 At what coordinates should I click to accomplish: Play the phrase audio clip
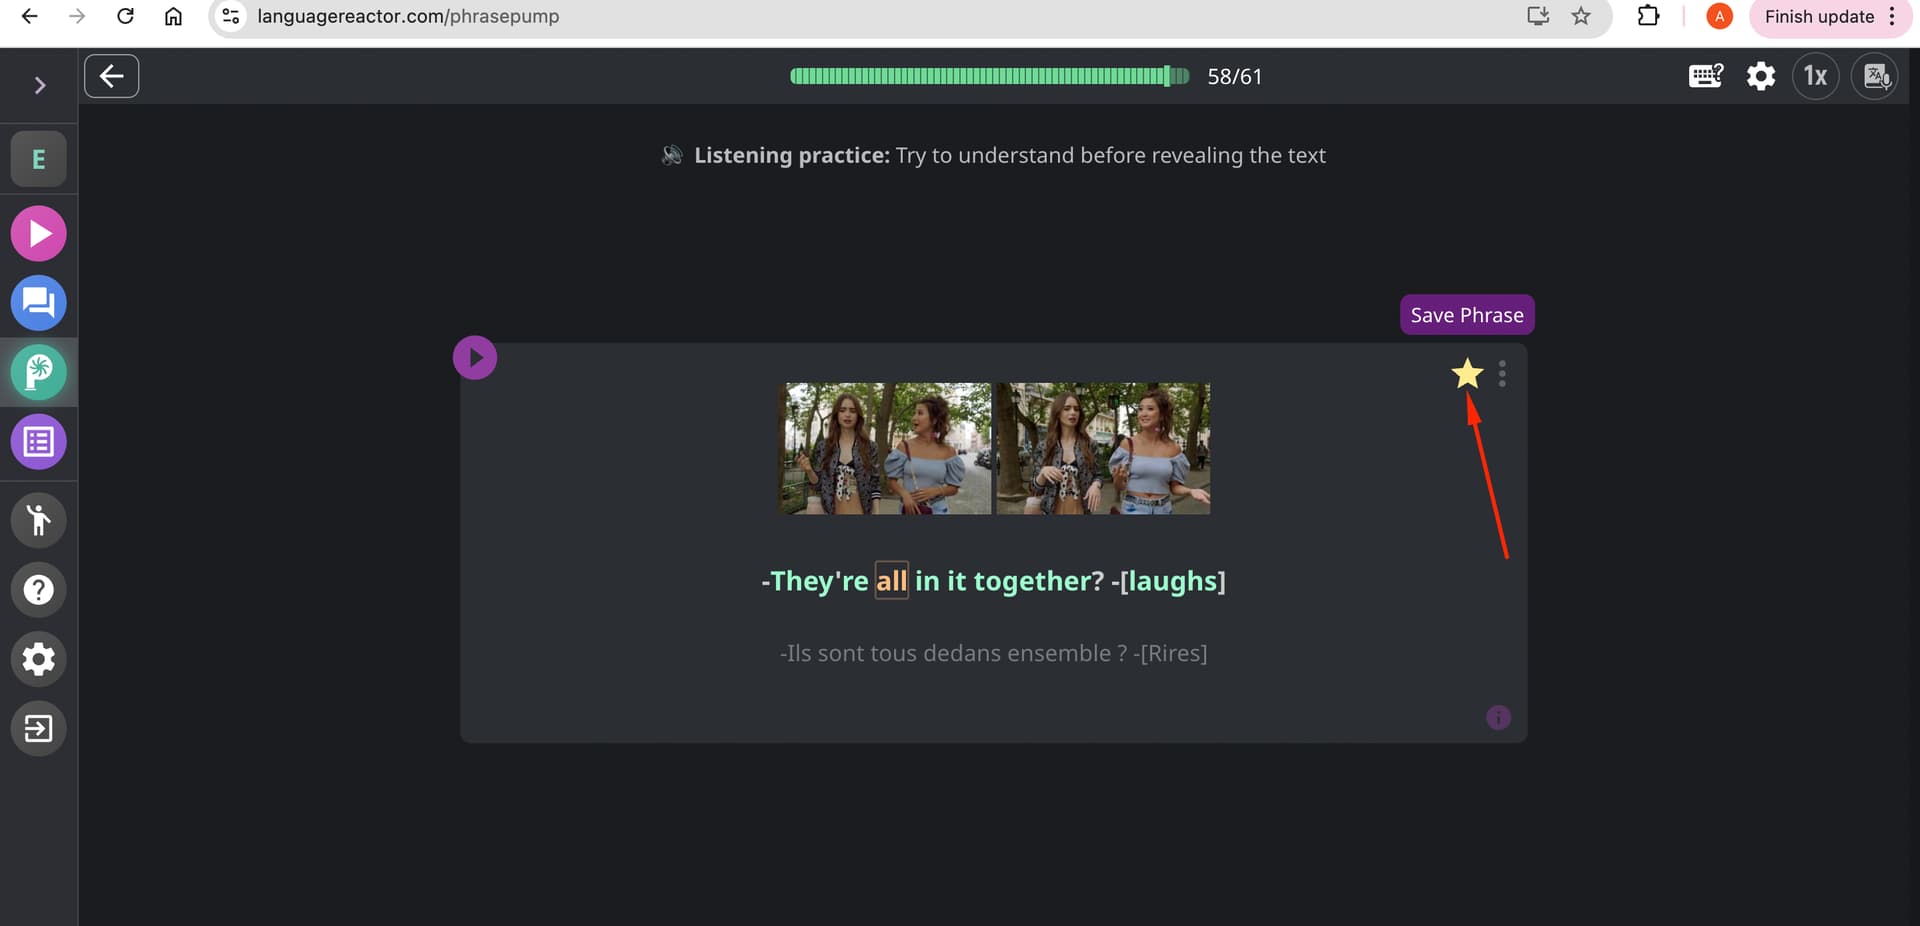(x=475, y=358)
